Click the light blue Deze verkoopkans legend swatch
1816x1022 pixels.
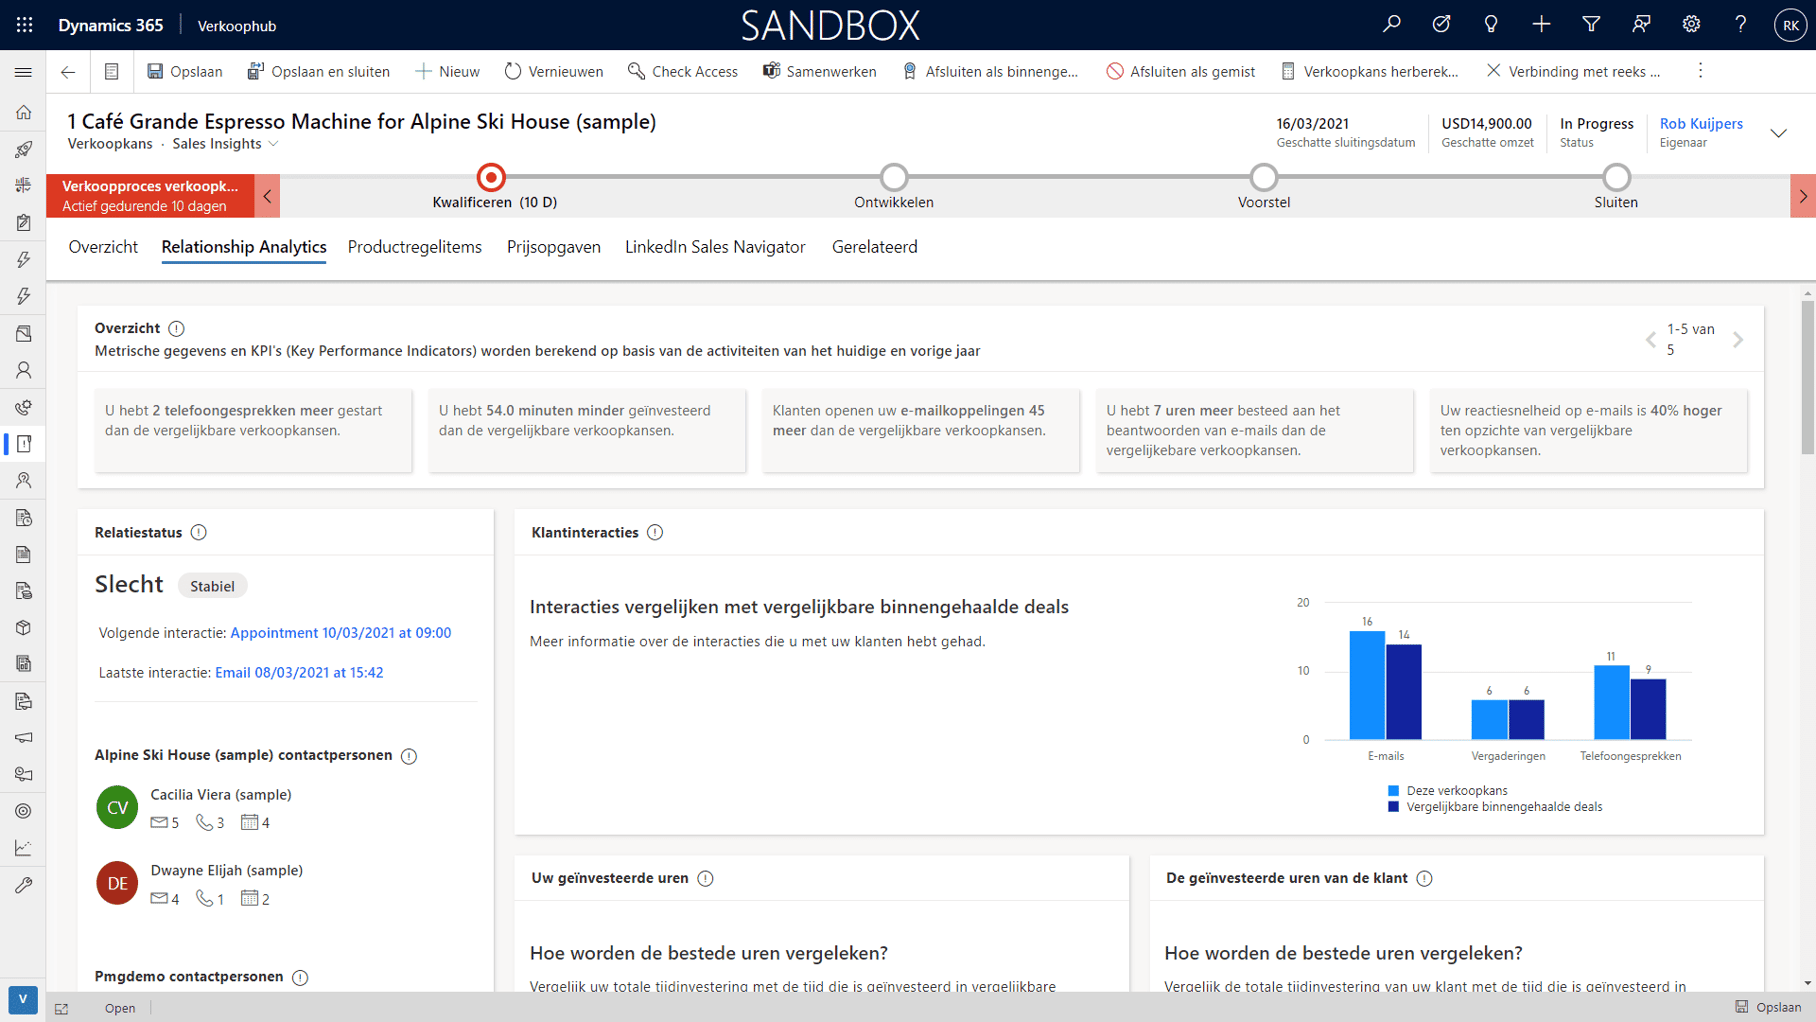point(1393,791)
